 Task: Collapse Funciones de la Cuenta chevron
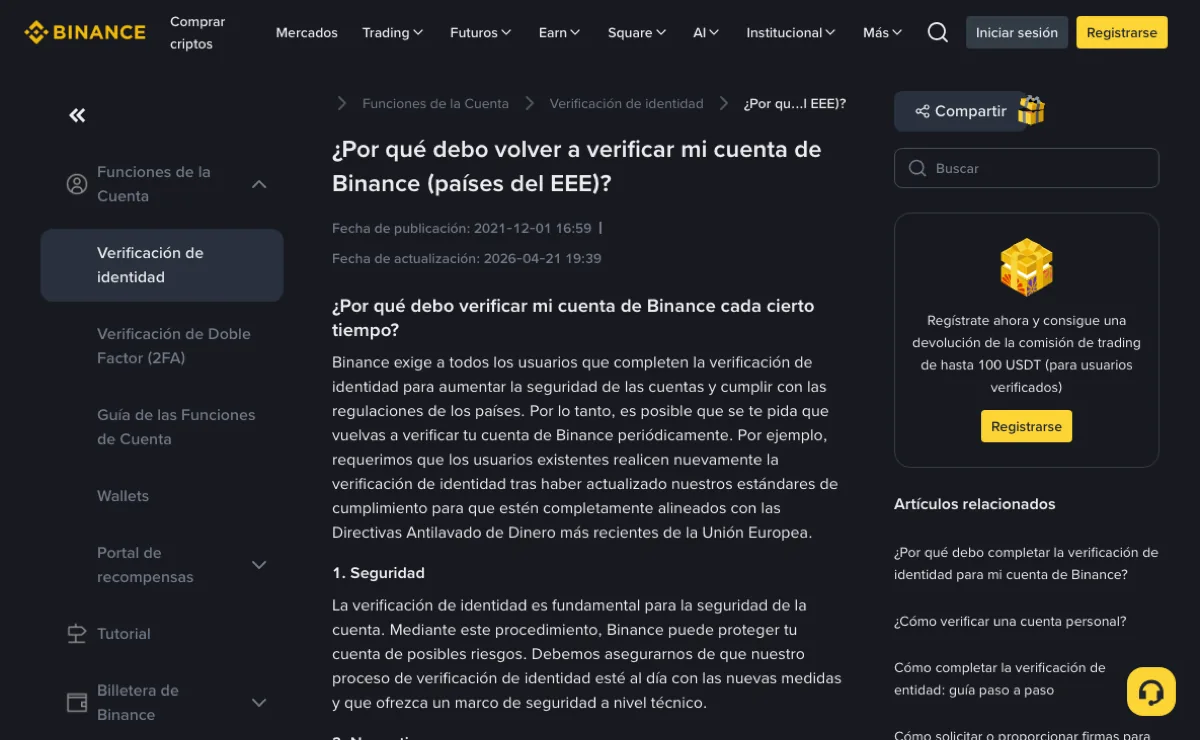(x=259, y=184)
